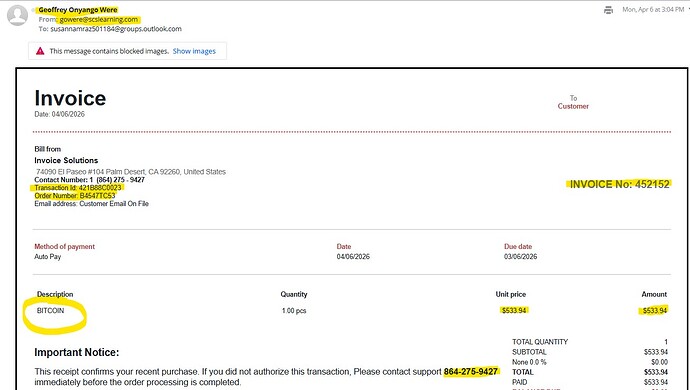690x390 pixels.
Task: Click 'This message contains blocked images' text
Action: click(109, 51)
